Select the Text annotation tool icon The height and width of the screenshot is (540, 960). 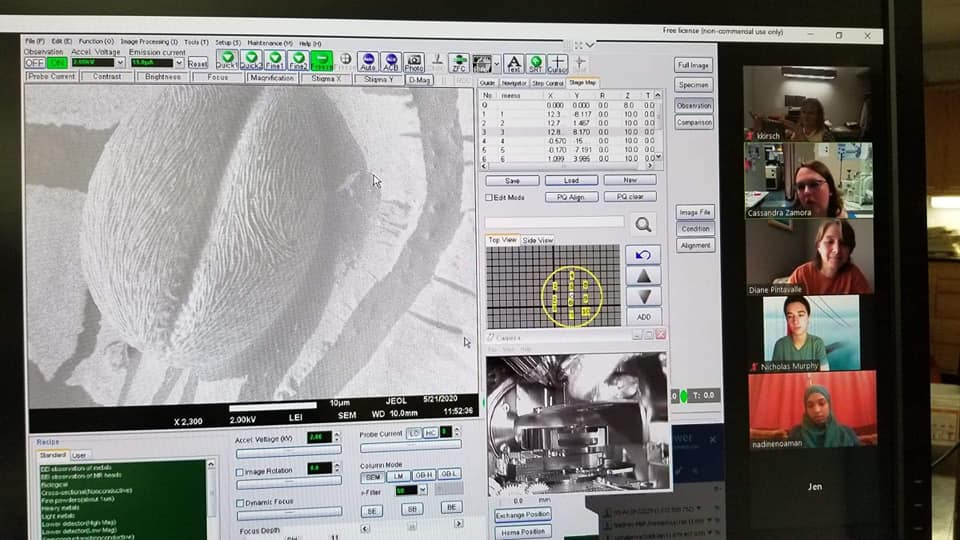click(x=513, y=64)
